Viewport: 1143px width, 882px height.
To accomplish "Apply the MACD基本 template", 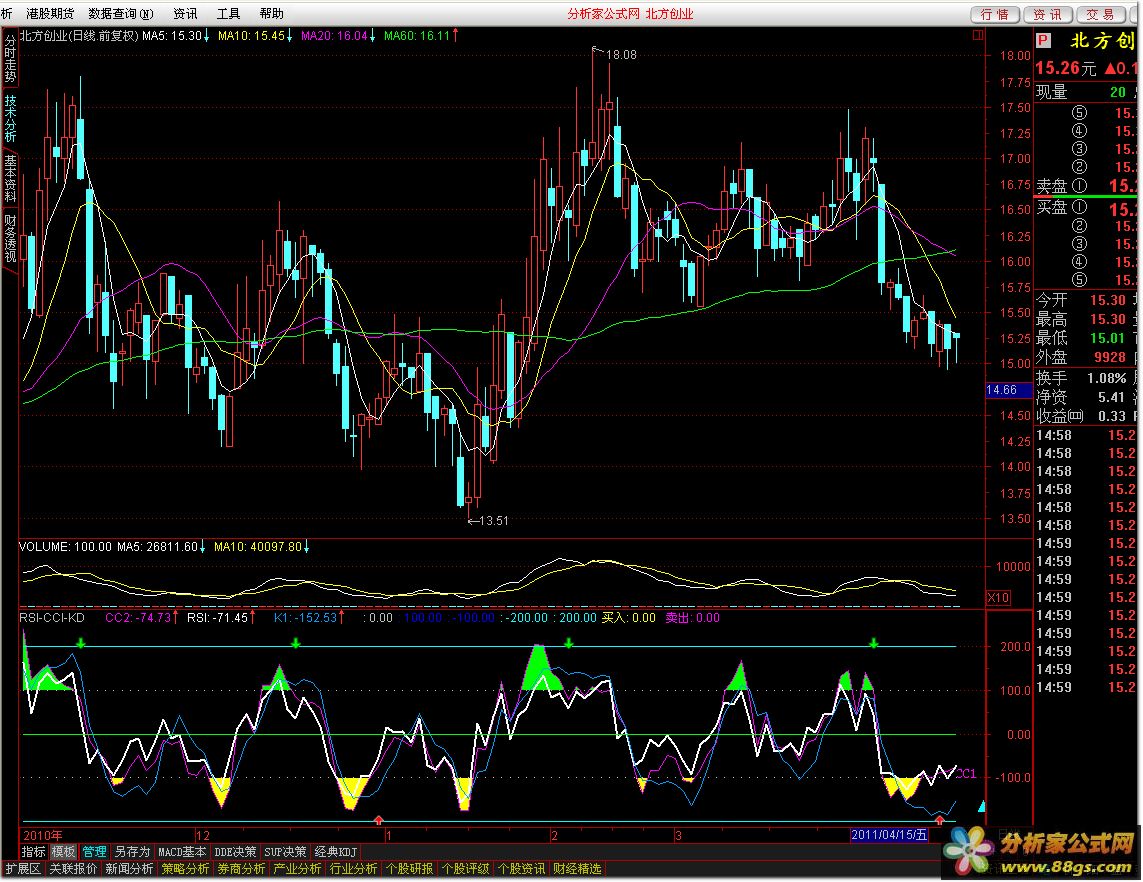I will (x=182, y=851).
